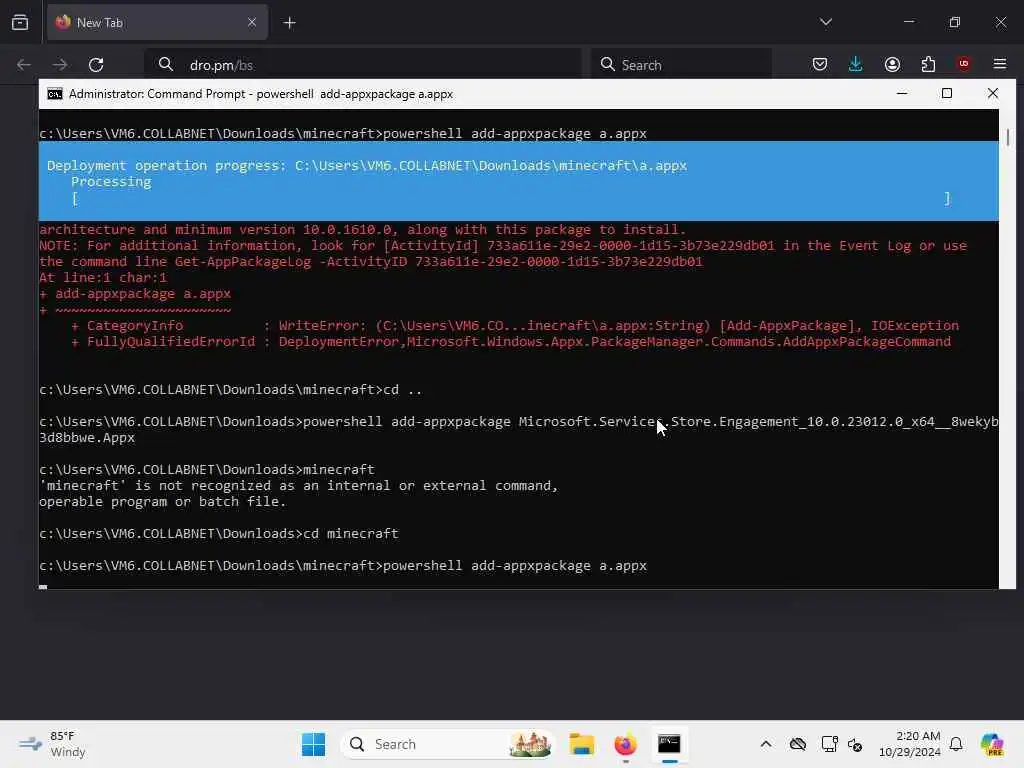This screenshot has width=1024, height=768.
Task: Minimize the Command Prompt window
Action: coord(902,93)
